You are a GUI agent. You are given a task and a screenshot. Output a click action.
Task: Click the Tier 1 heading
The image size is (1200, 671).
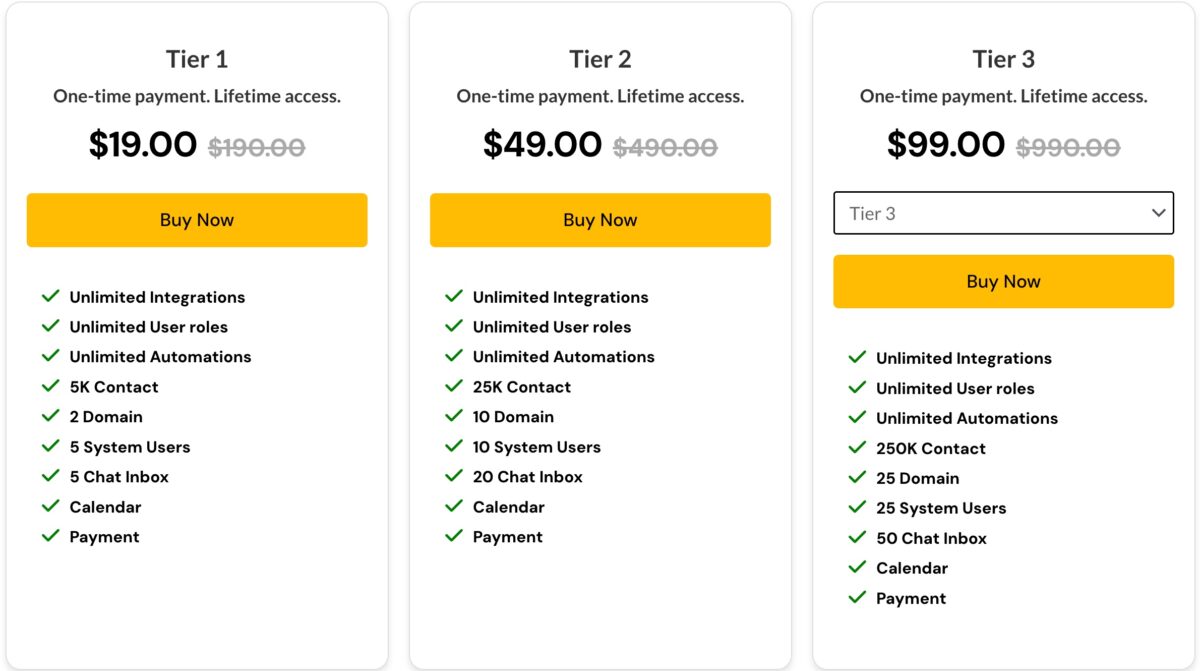coord(197,59)
